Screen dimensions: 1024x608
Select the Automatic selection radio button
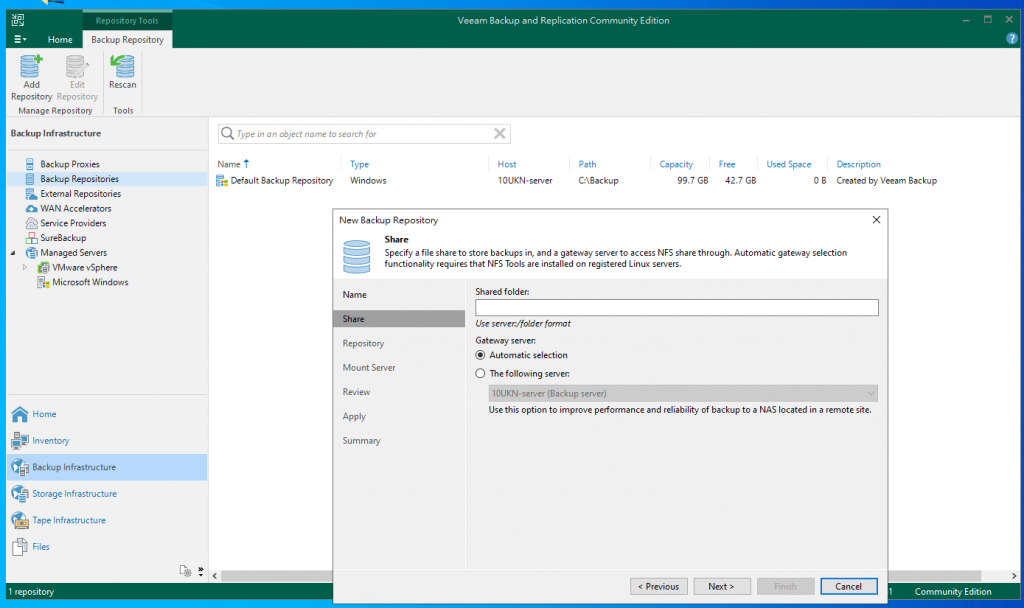click(481, 355)
